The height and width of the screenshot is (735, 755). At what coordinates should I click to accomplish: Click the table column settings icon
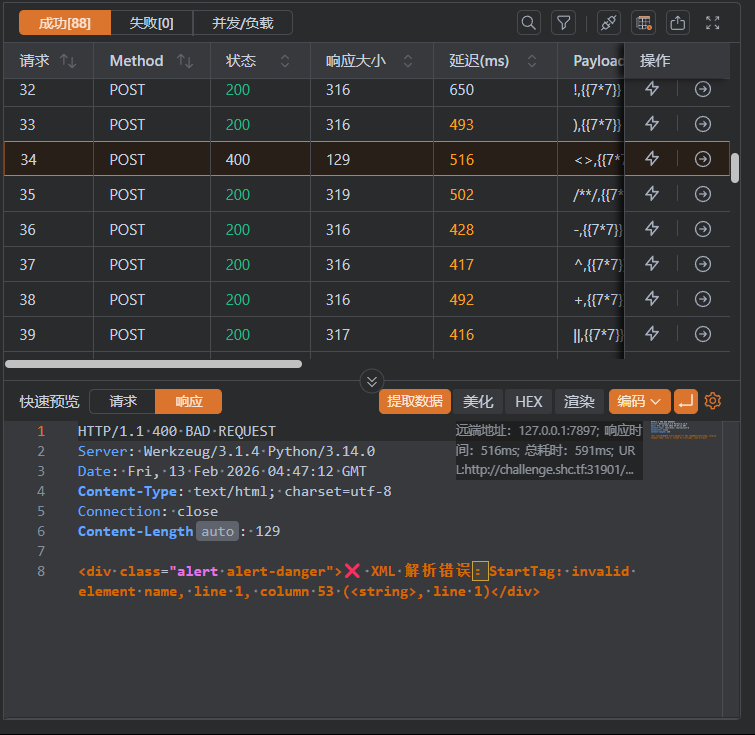pos(644,22)
